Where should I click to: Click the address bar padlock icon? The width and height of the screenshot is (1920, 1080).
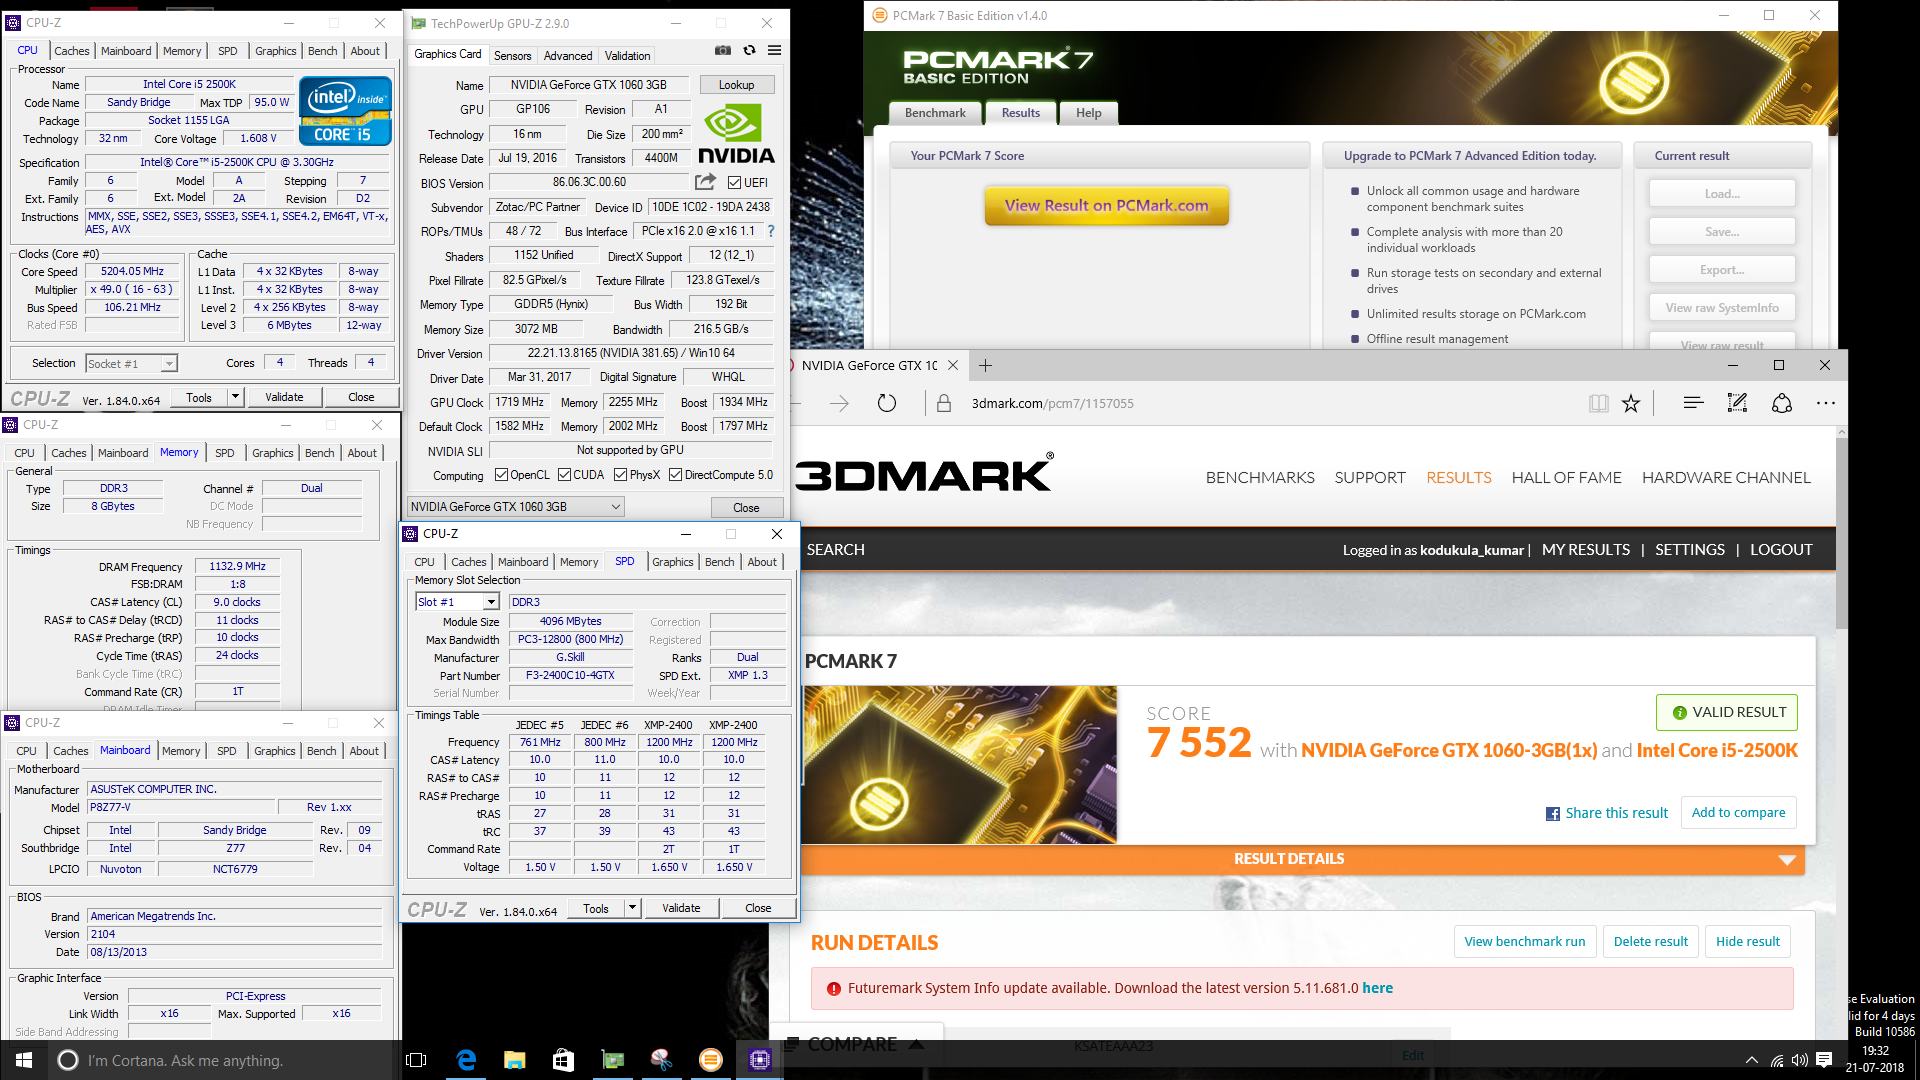[x=943, y=403]
